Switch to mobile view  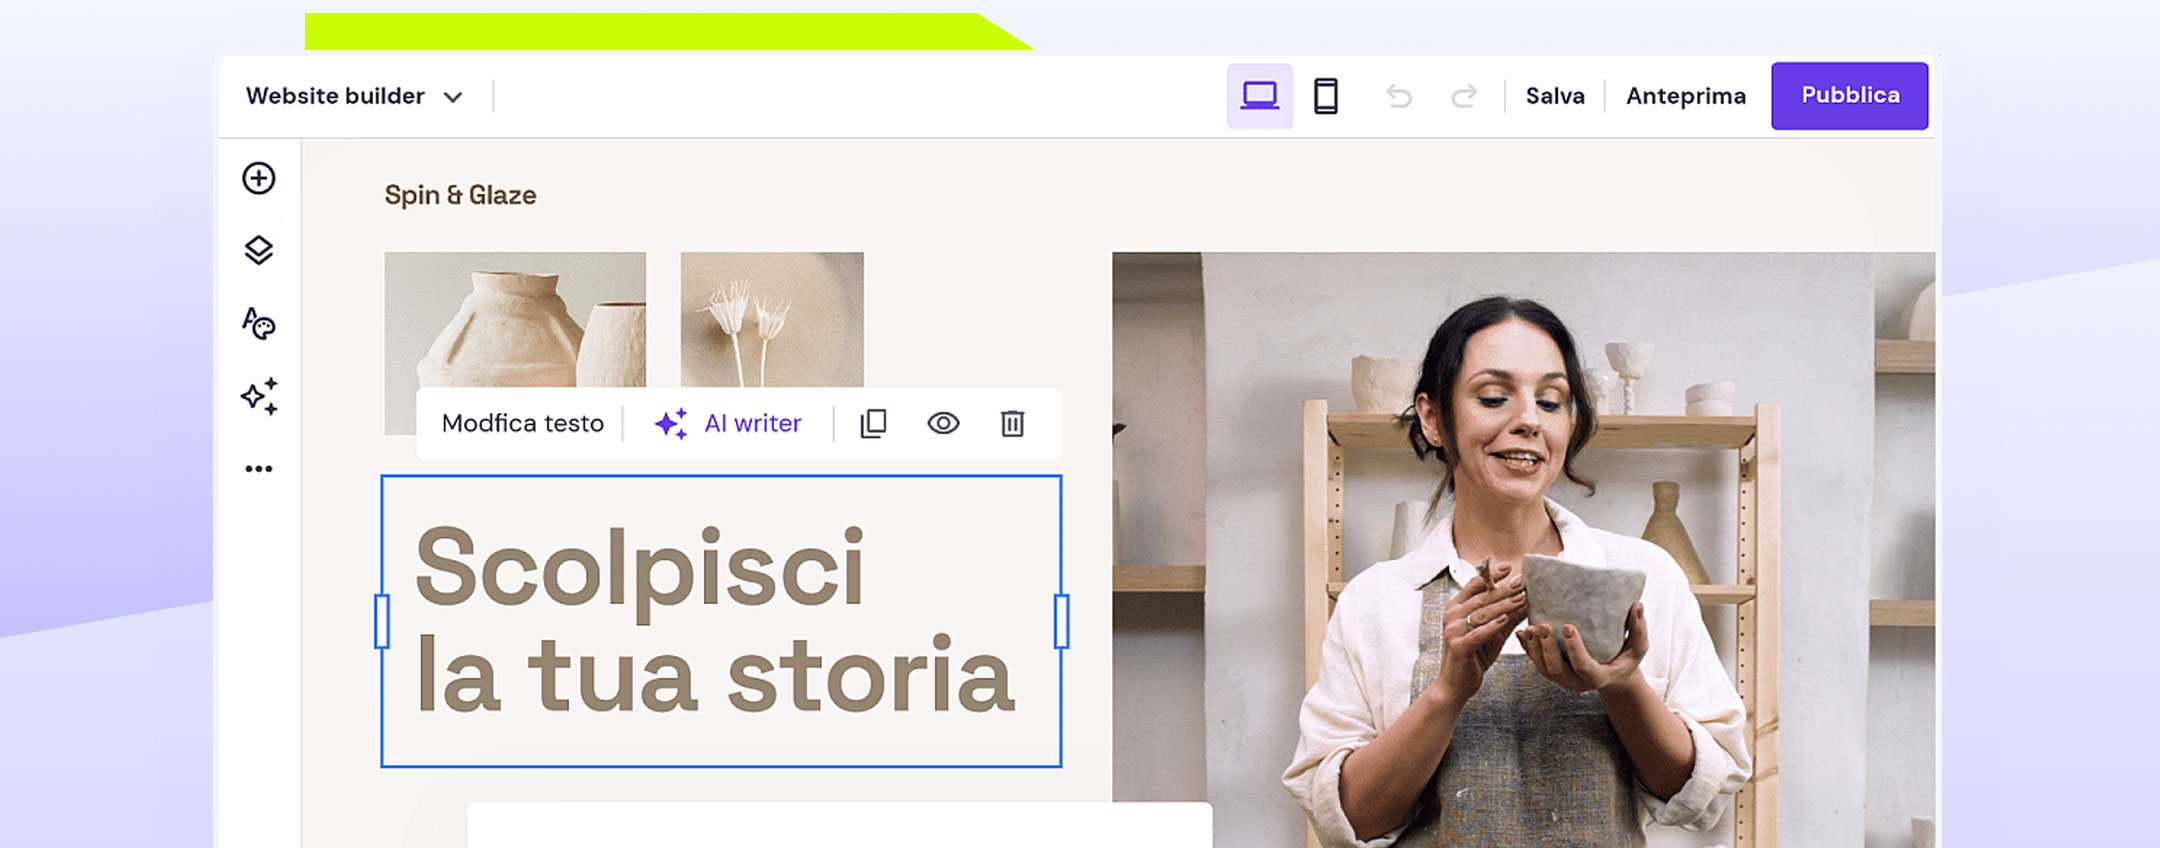pyautogui.click(x=1326, y=96)
